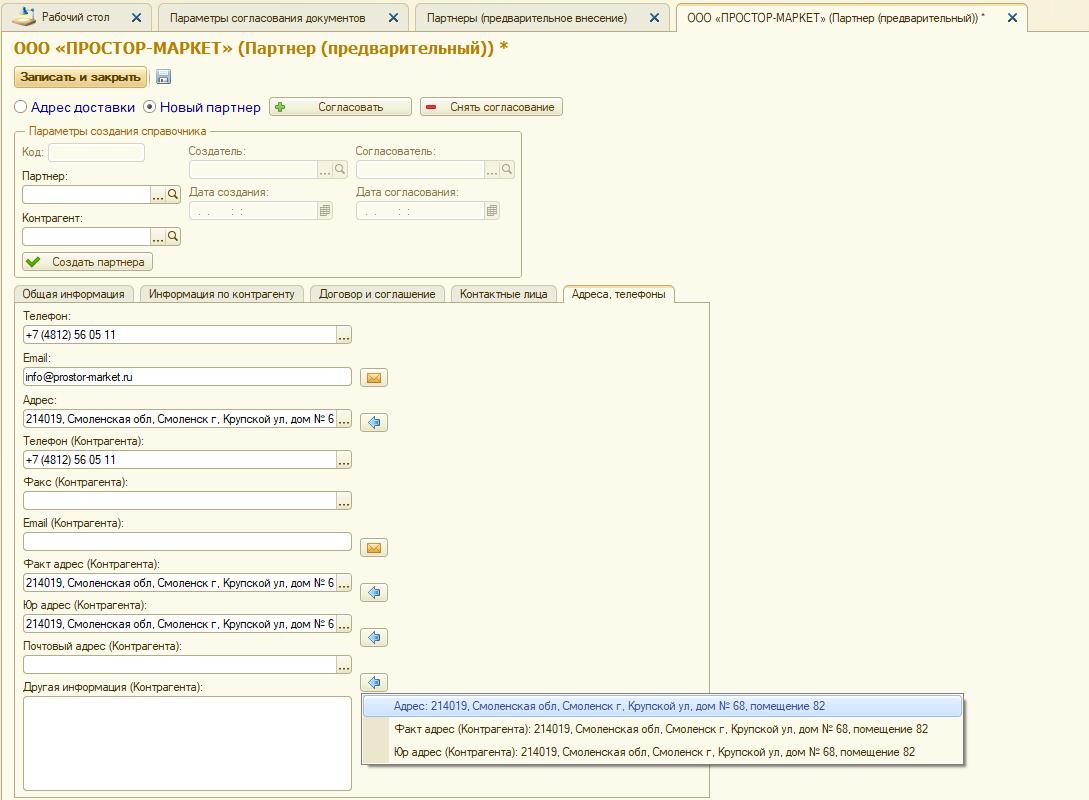Open the Договор и соглашение tab
Viewport: 1089px width, 800px height.
coord(376,294)
